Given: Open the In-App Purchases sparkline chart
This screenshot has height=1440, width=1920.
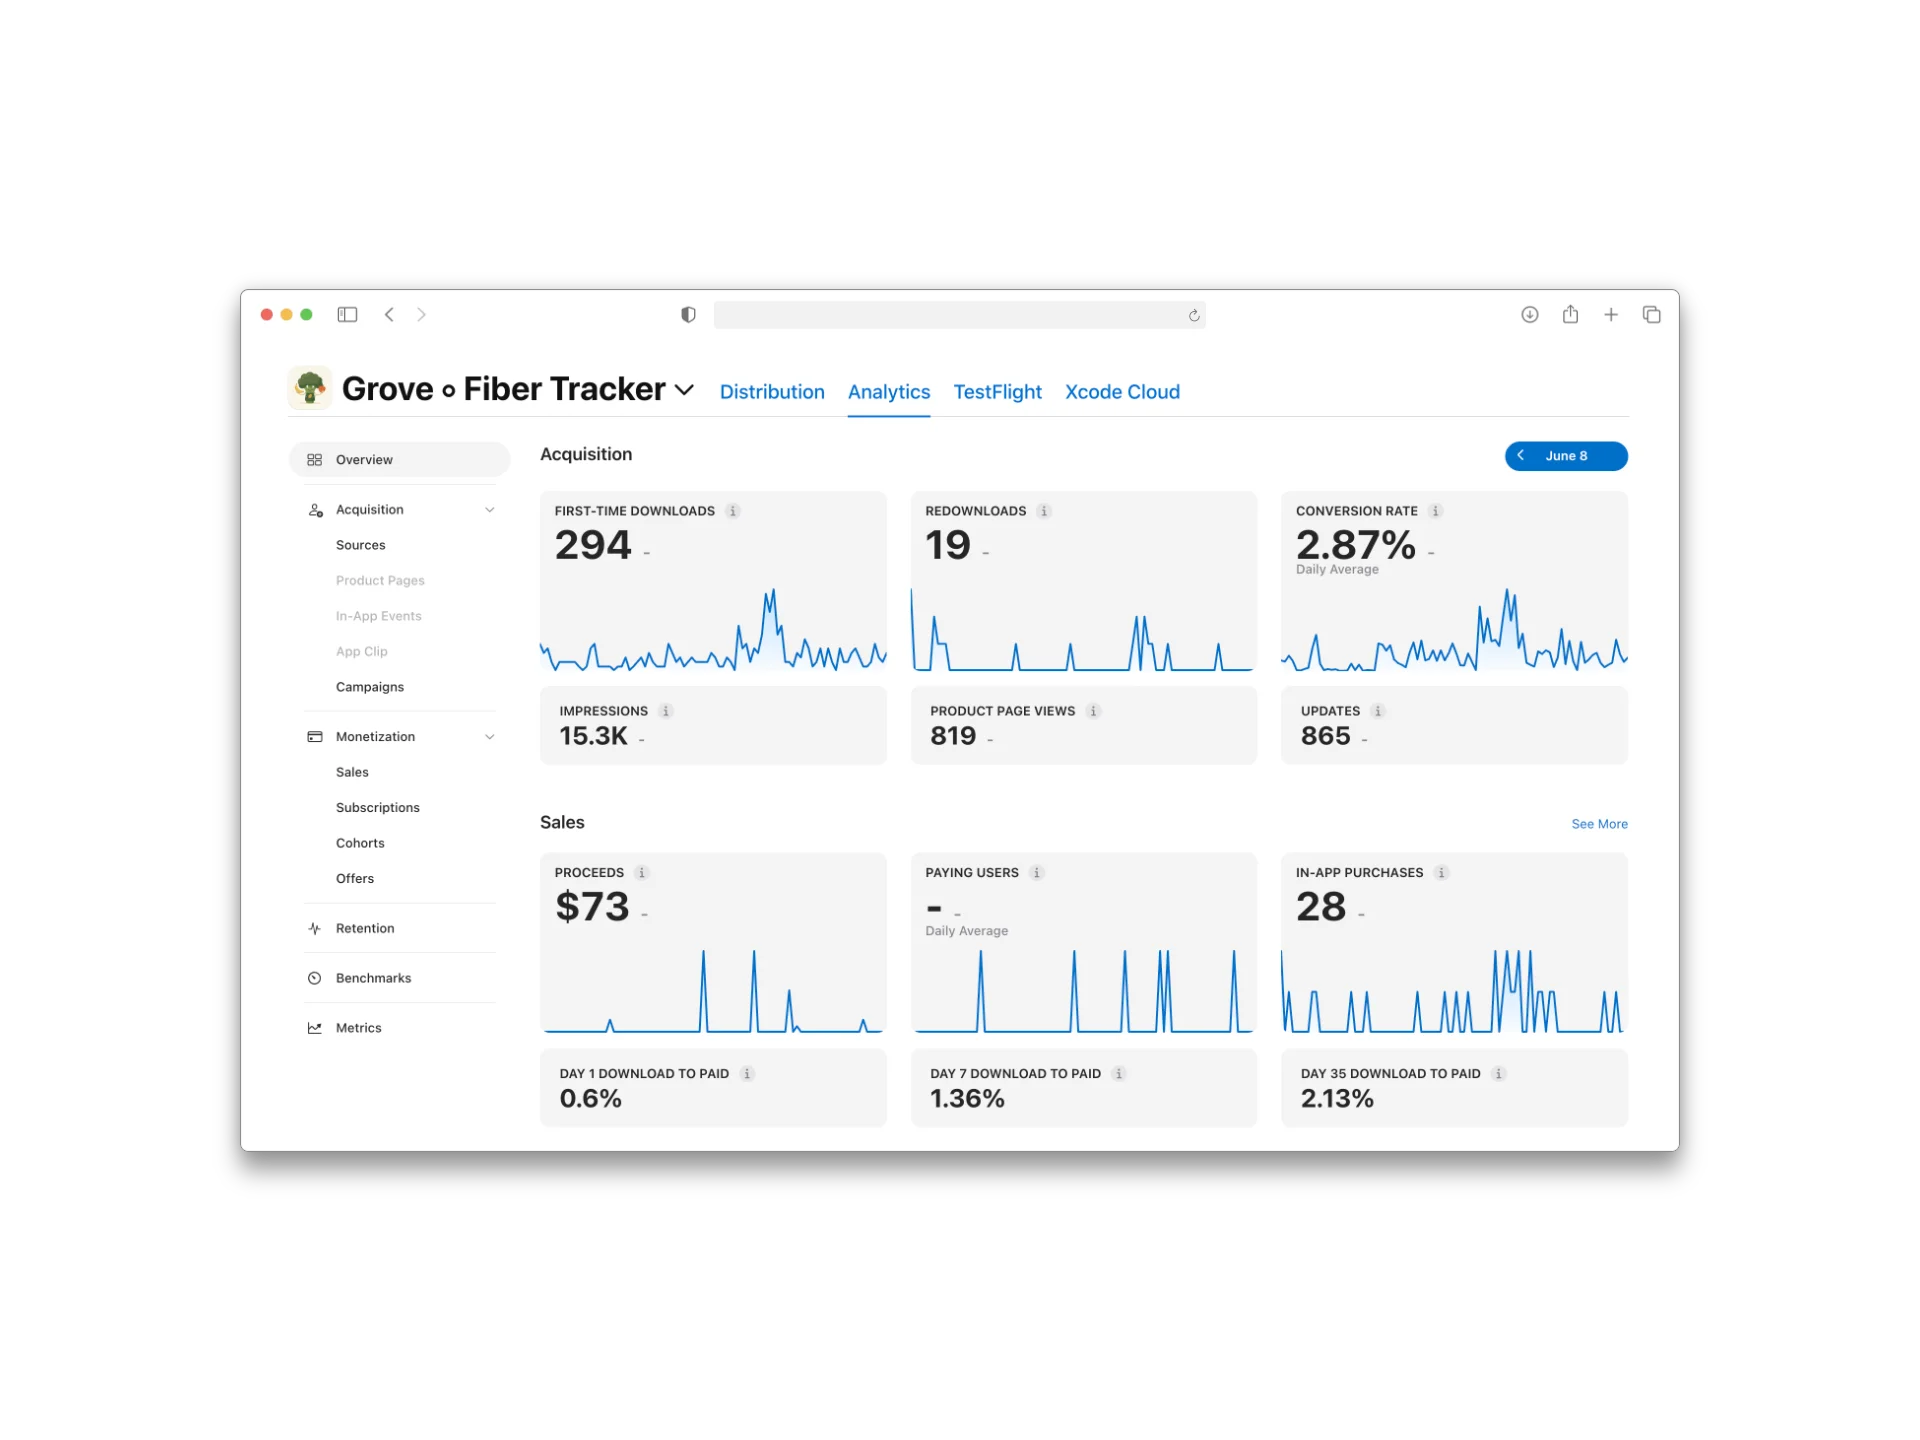Looking at the screenshot, I should coord(1454,992).
